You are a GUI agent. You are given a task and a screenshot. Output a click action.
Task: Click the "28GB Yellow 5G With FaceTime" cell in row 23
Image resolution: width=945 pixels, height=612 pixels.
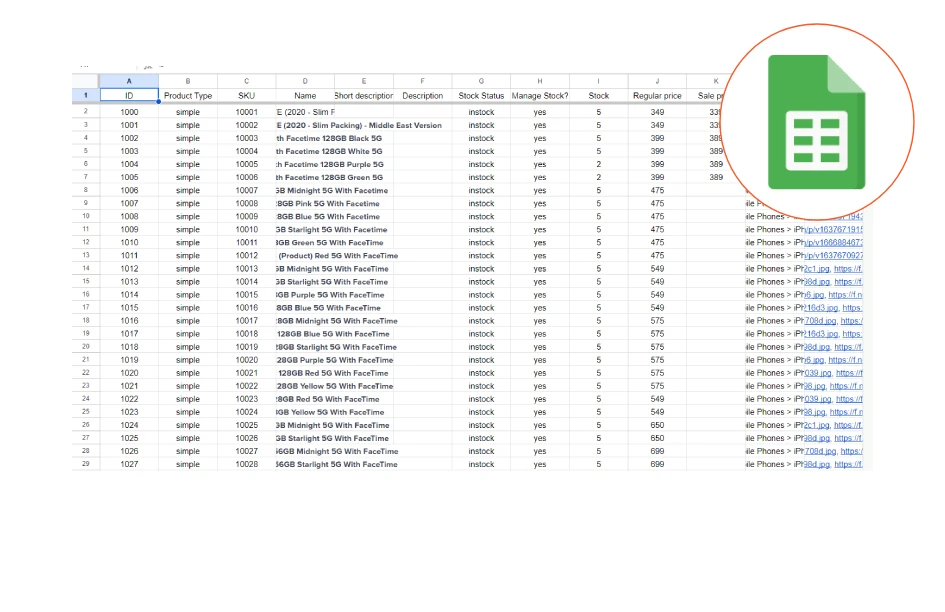click(335, 386)
